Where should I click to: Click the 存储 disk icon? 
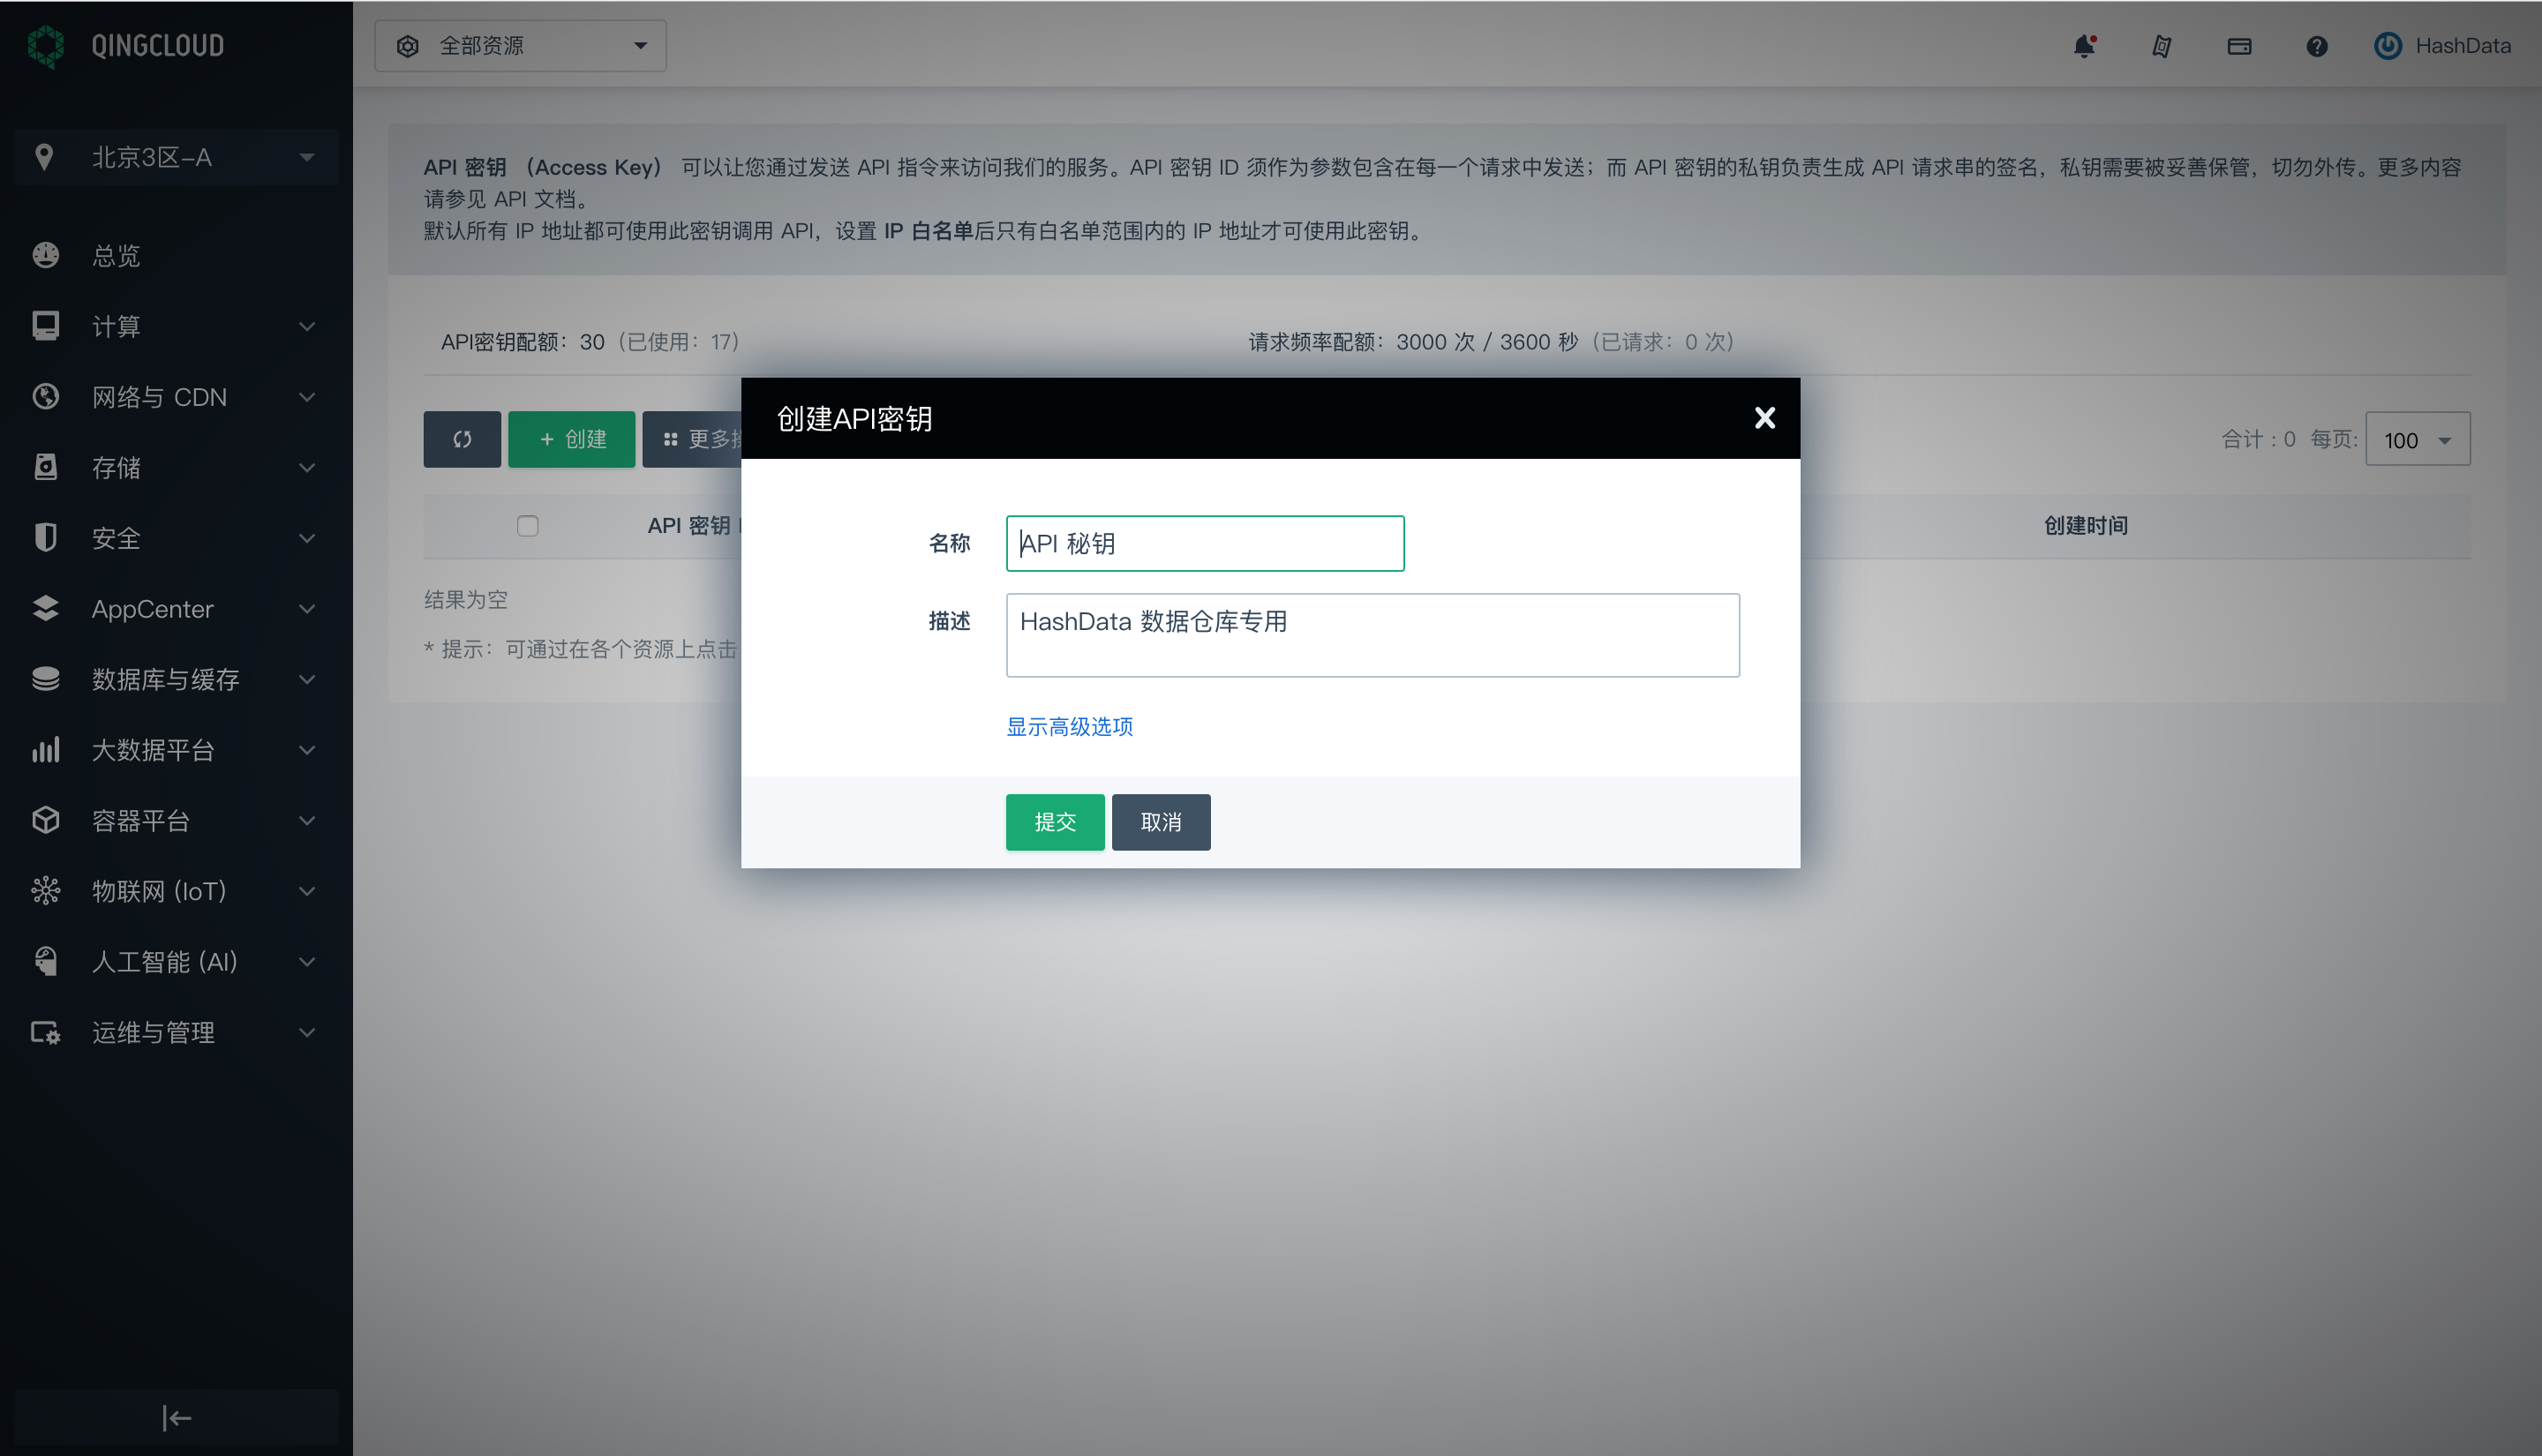[x=46, y=467]
